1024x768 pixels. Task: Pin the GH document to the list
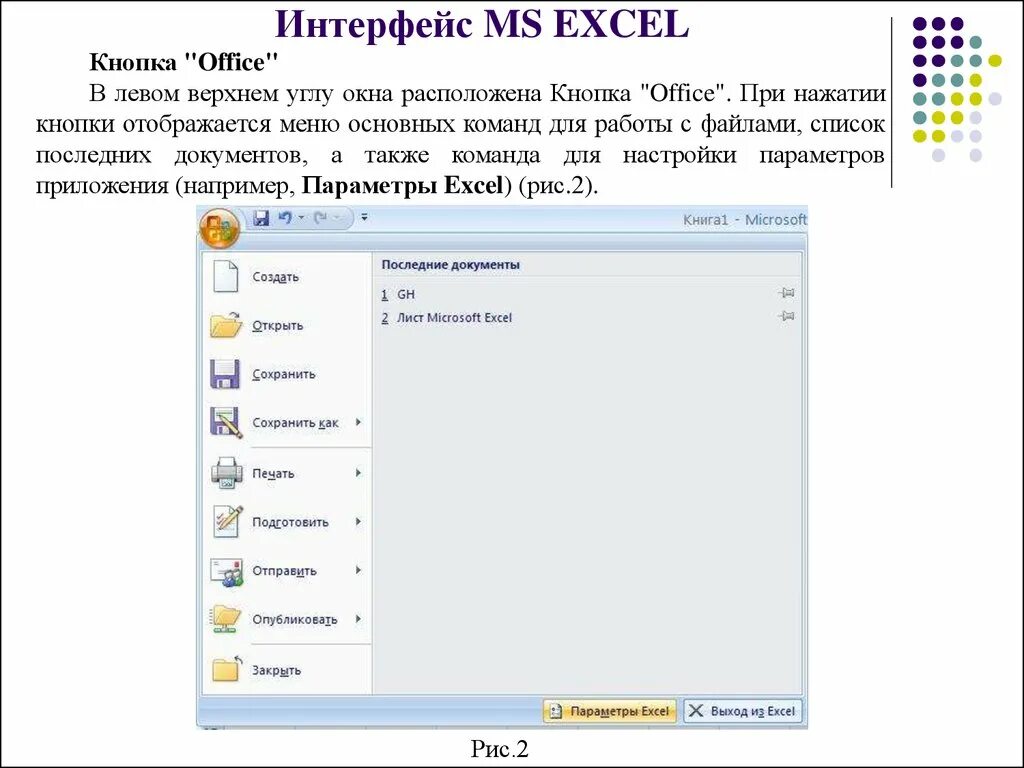pos(787,293)
